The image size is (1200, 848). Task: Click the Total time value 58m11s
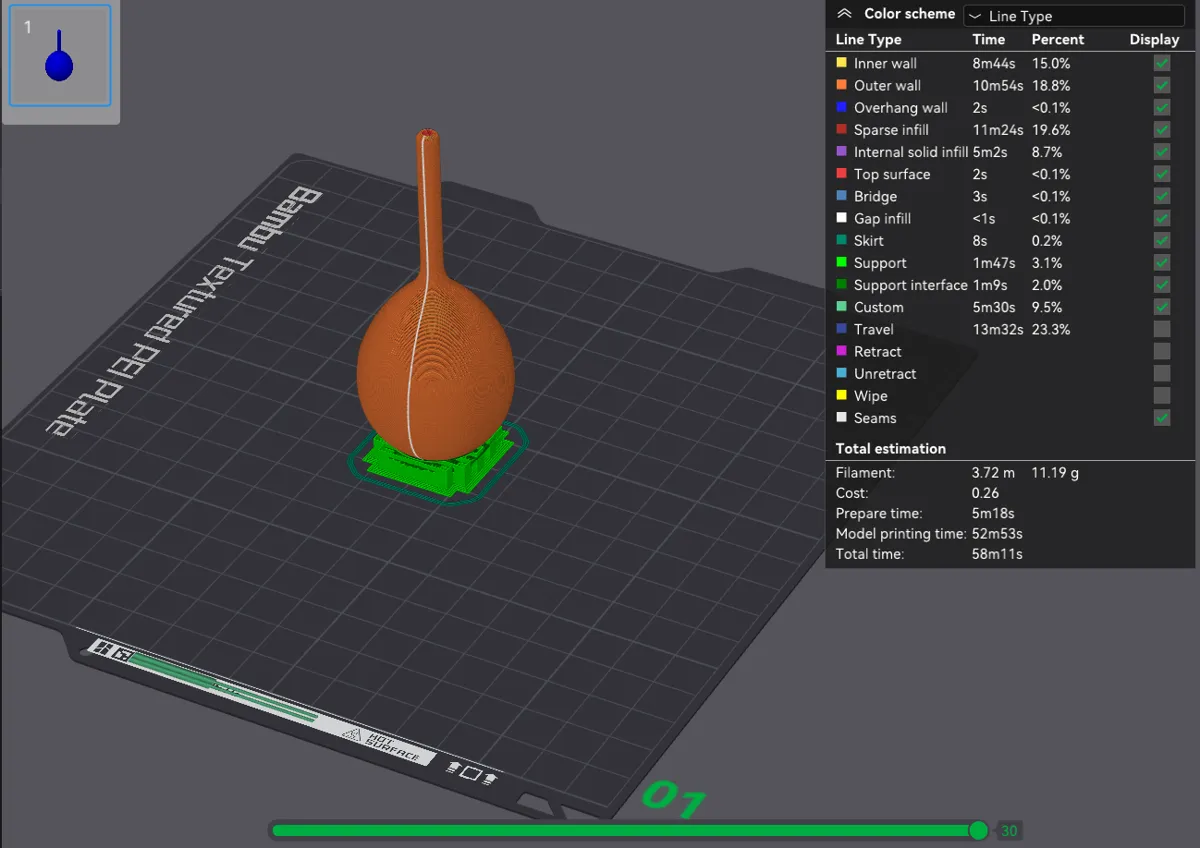click(997, 554)
